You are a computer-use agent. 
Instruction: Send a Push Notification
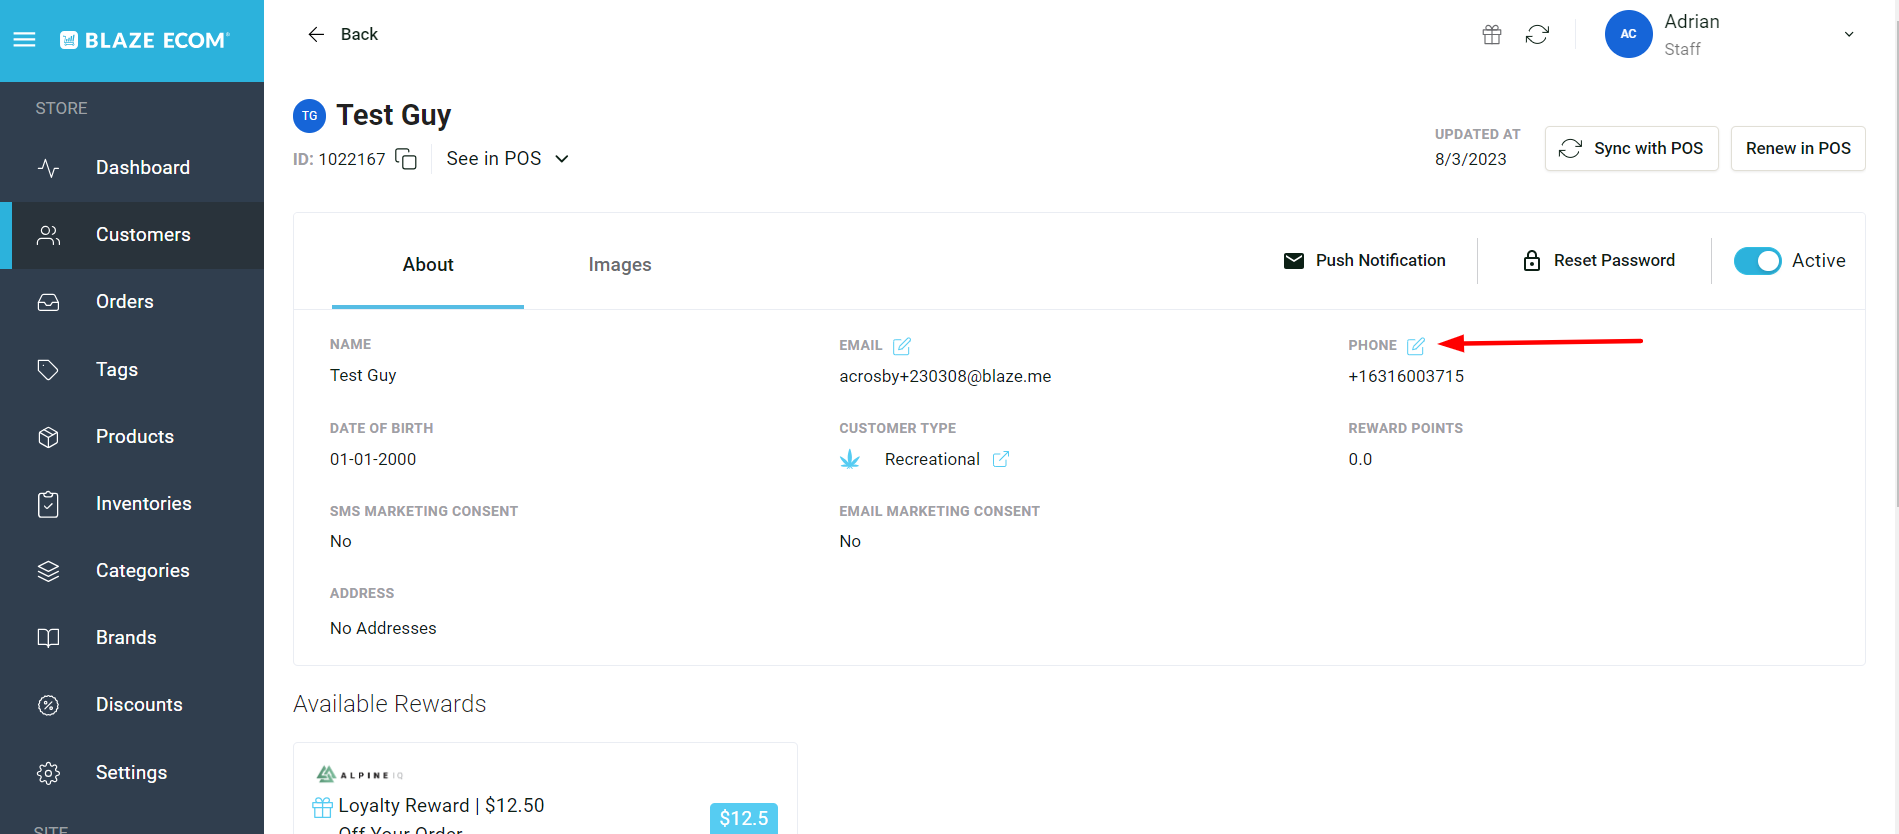pyautogui.click(x=1364, y=261)
